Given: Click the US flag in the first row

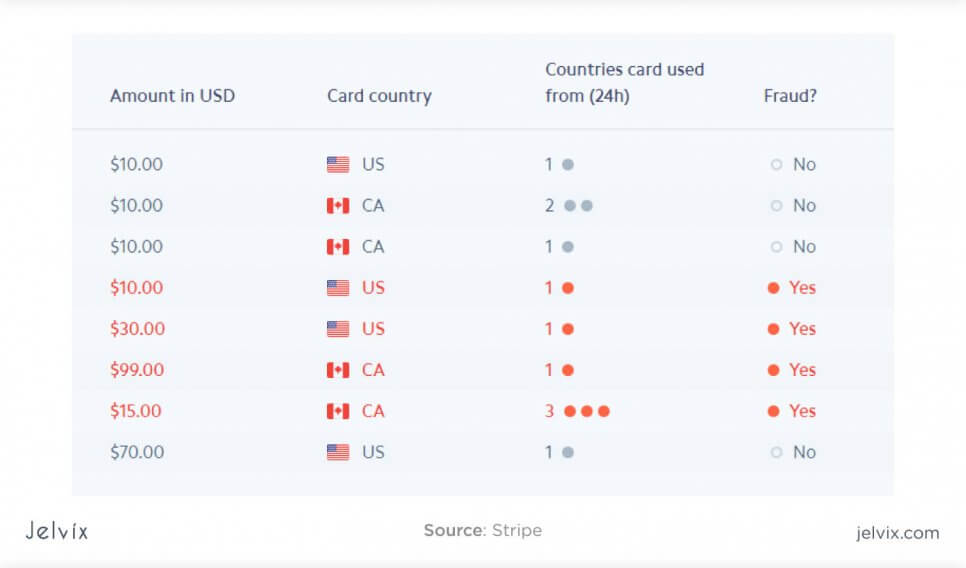Looking at the screenshot, I should pos(338,164).
